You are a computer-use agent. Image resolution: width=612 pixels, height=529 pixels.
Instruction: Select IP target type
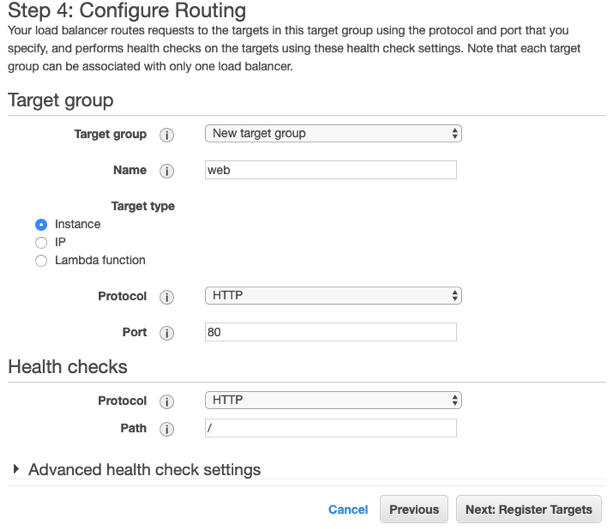pos(41,242)
